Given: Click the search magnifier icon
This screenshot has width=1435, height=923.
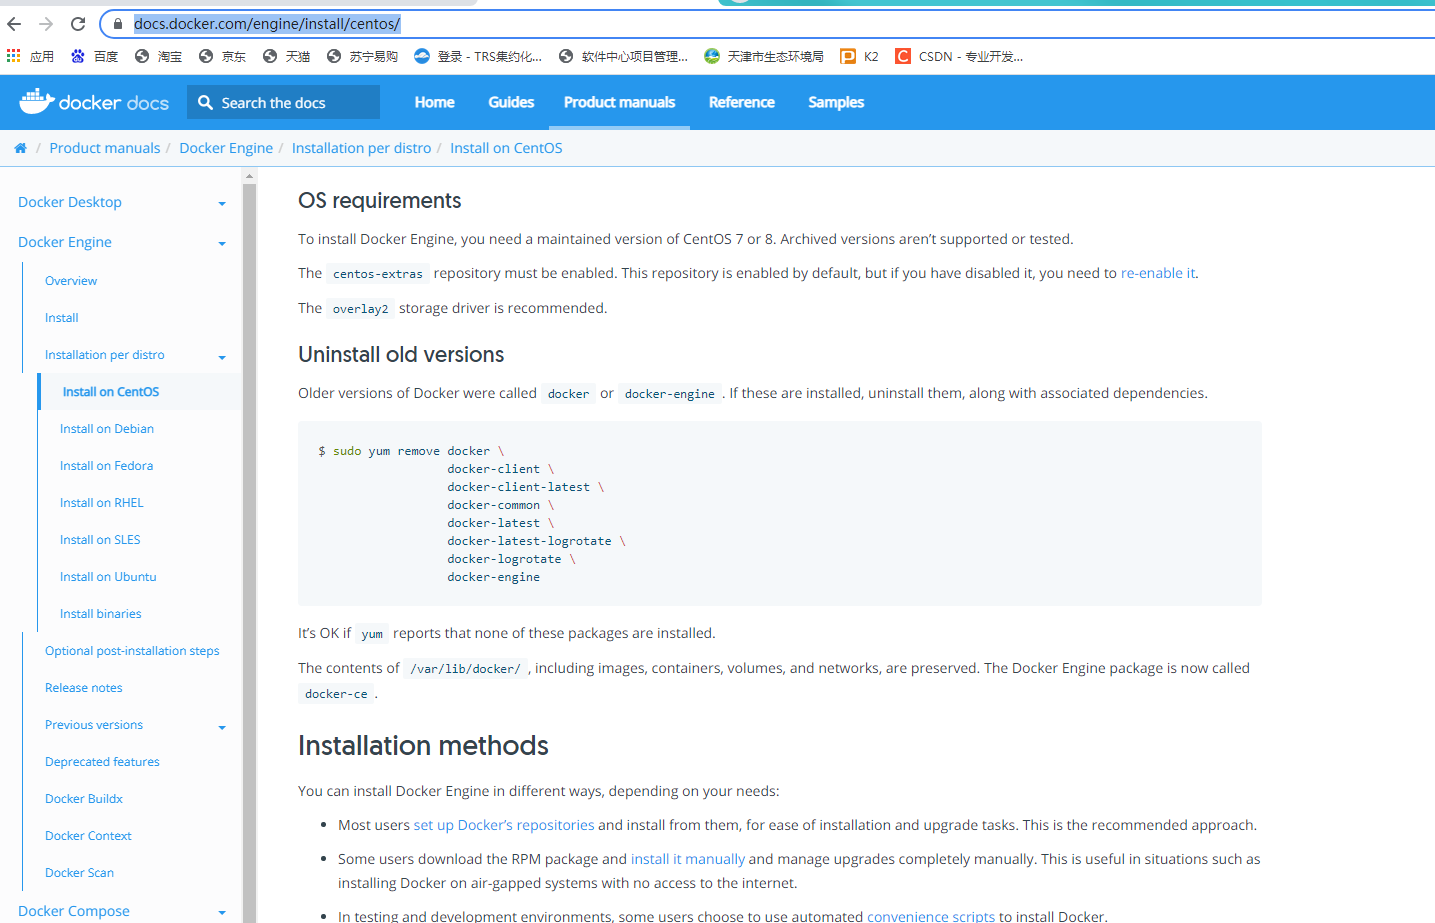Looking at the screenshot, I should tap(205, 102).
